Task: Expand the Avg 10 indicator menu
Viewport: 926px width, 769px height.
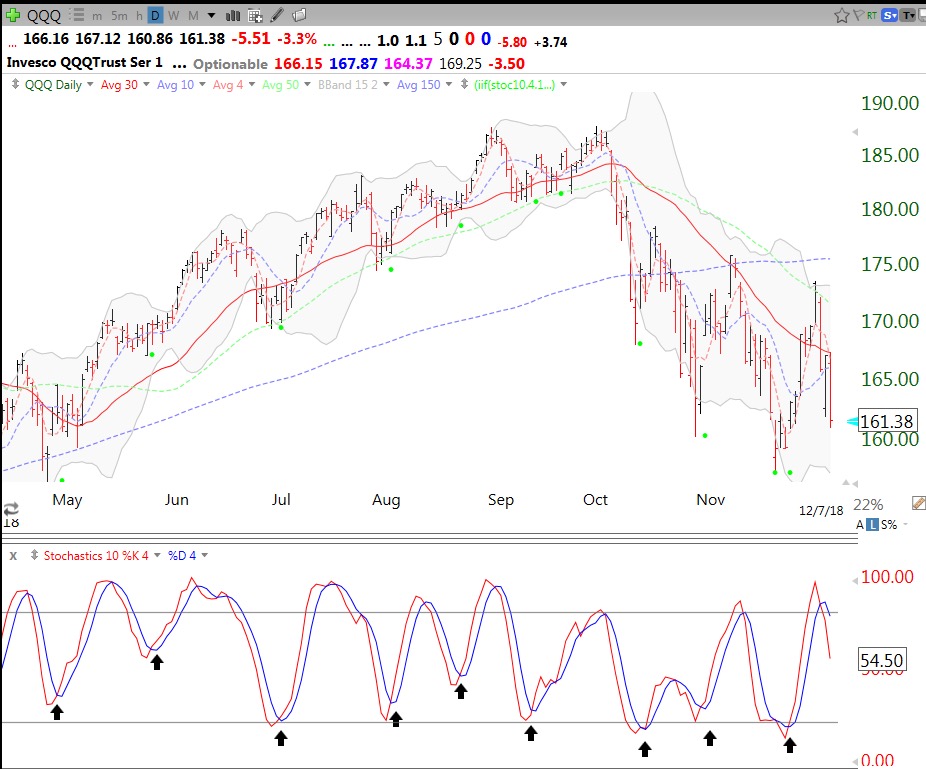Action: click(x=202, y=84)
